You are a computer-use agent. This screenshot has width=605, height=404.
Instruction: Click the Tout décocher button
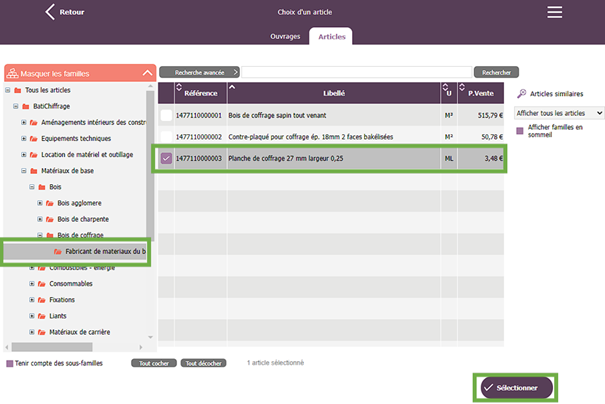coord(203,363)
